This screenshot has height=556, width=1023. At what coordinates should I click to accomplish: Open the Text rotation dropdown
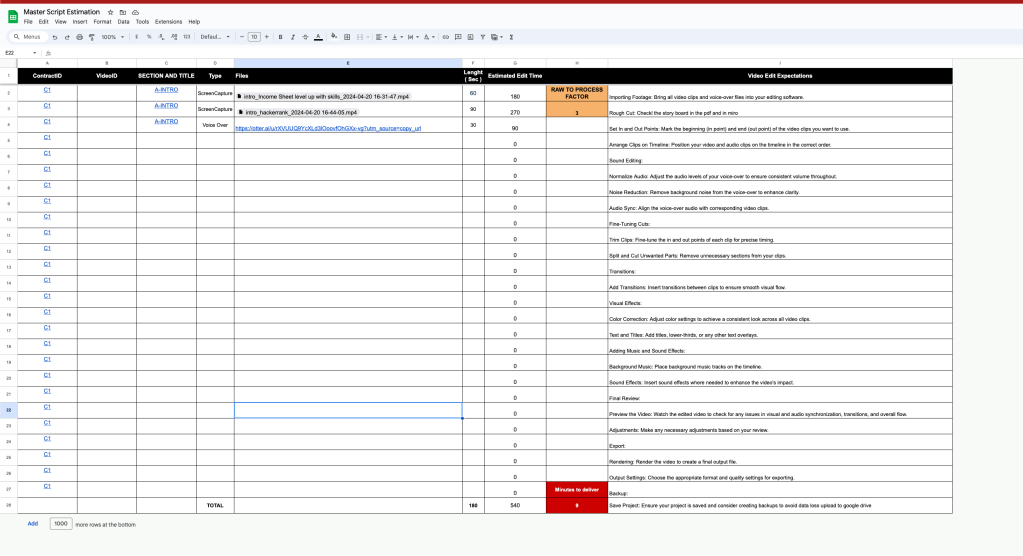pos(429,37)
